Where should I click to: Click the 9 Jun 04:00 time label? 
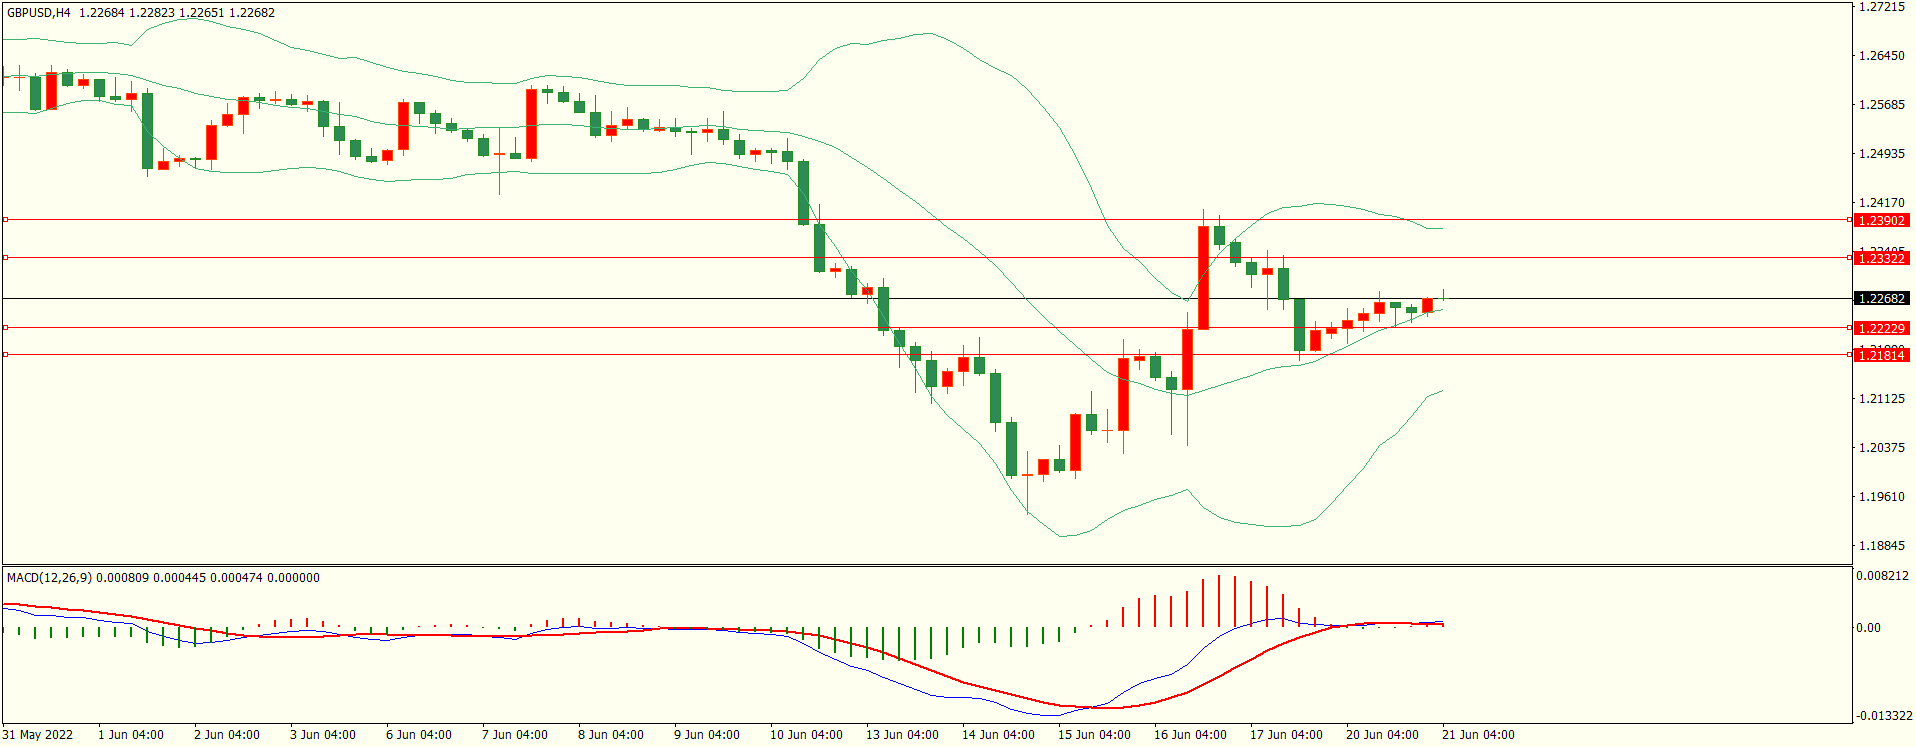(707, 735)
